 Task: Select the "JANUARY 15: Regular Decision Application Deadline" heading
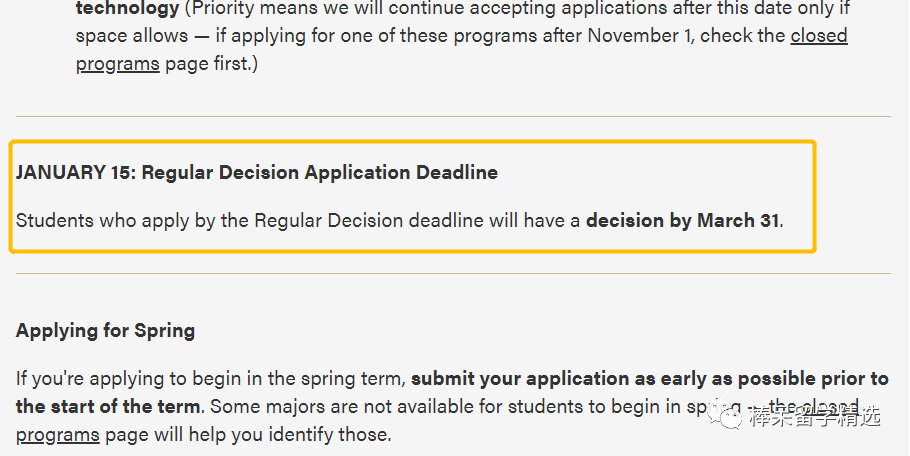[257, 172]
